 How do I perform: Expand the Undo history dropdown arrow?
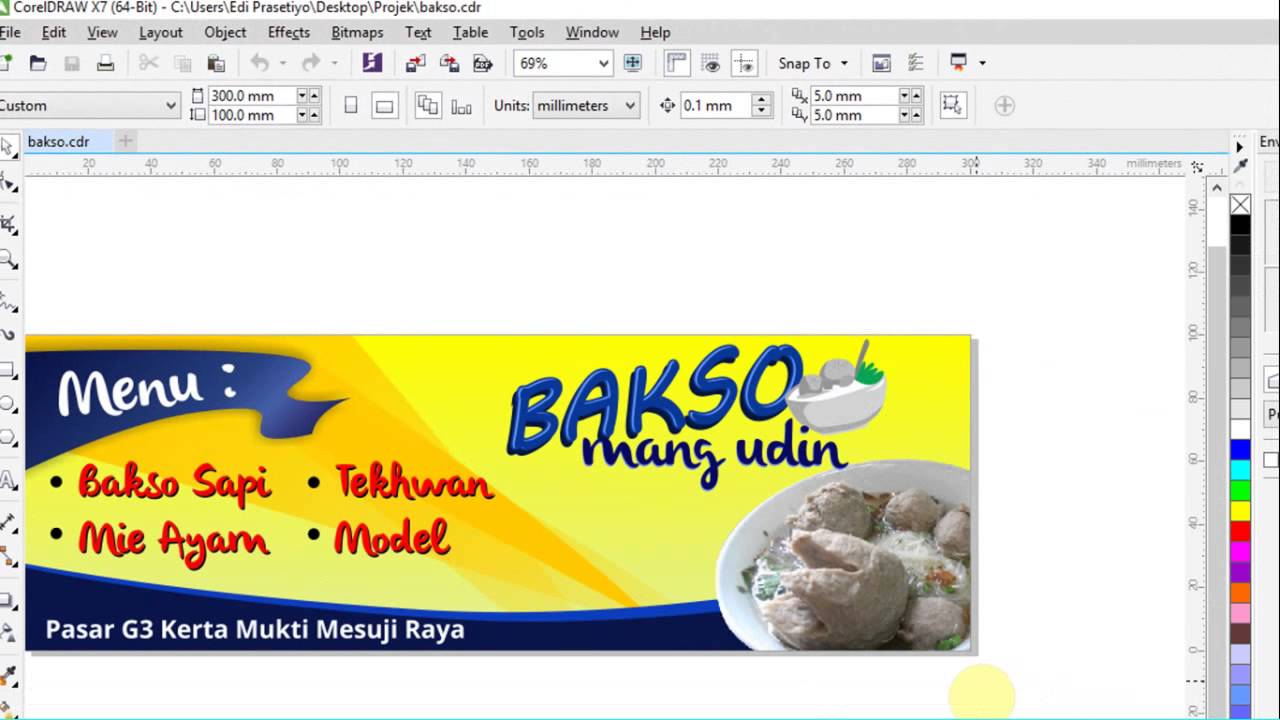282,63
